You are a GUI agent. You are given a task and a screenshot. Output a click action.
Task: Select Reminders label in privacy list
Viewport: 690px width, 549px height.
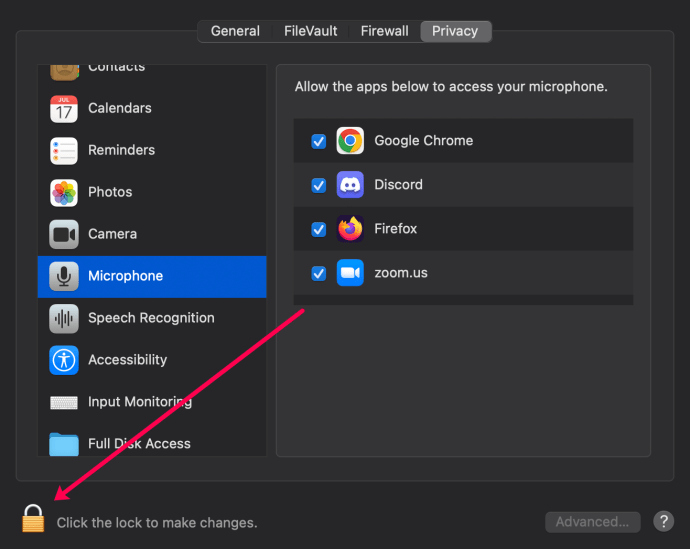121,150
